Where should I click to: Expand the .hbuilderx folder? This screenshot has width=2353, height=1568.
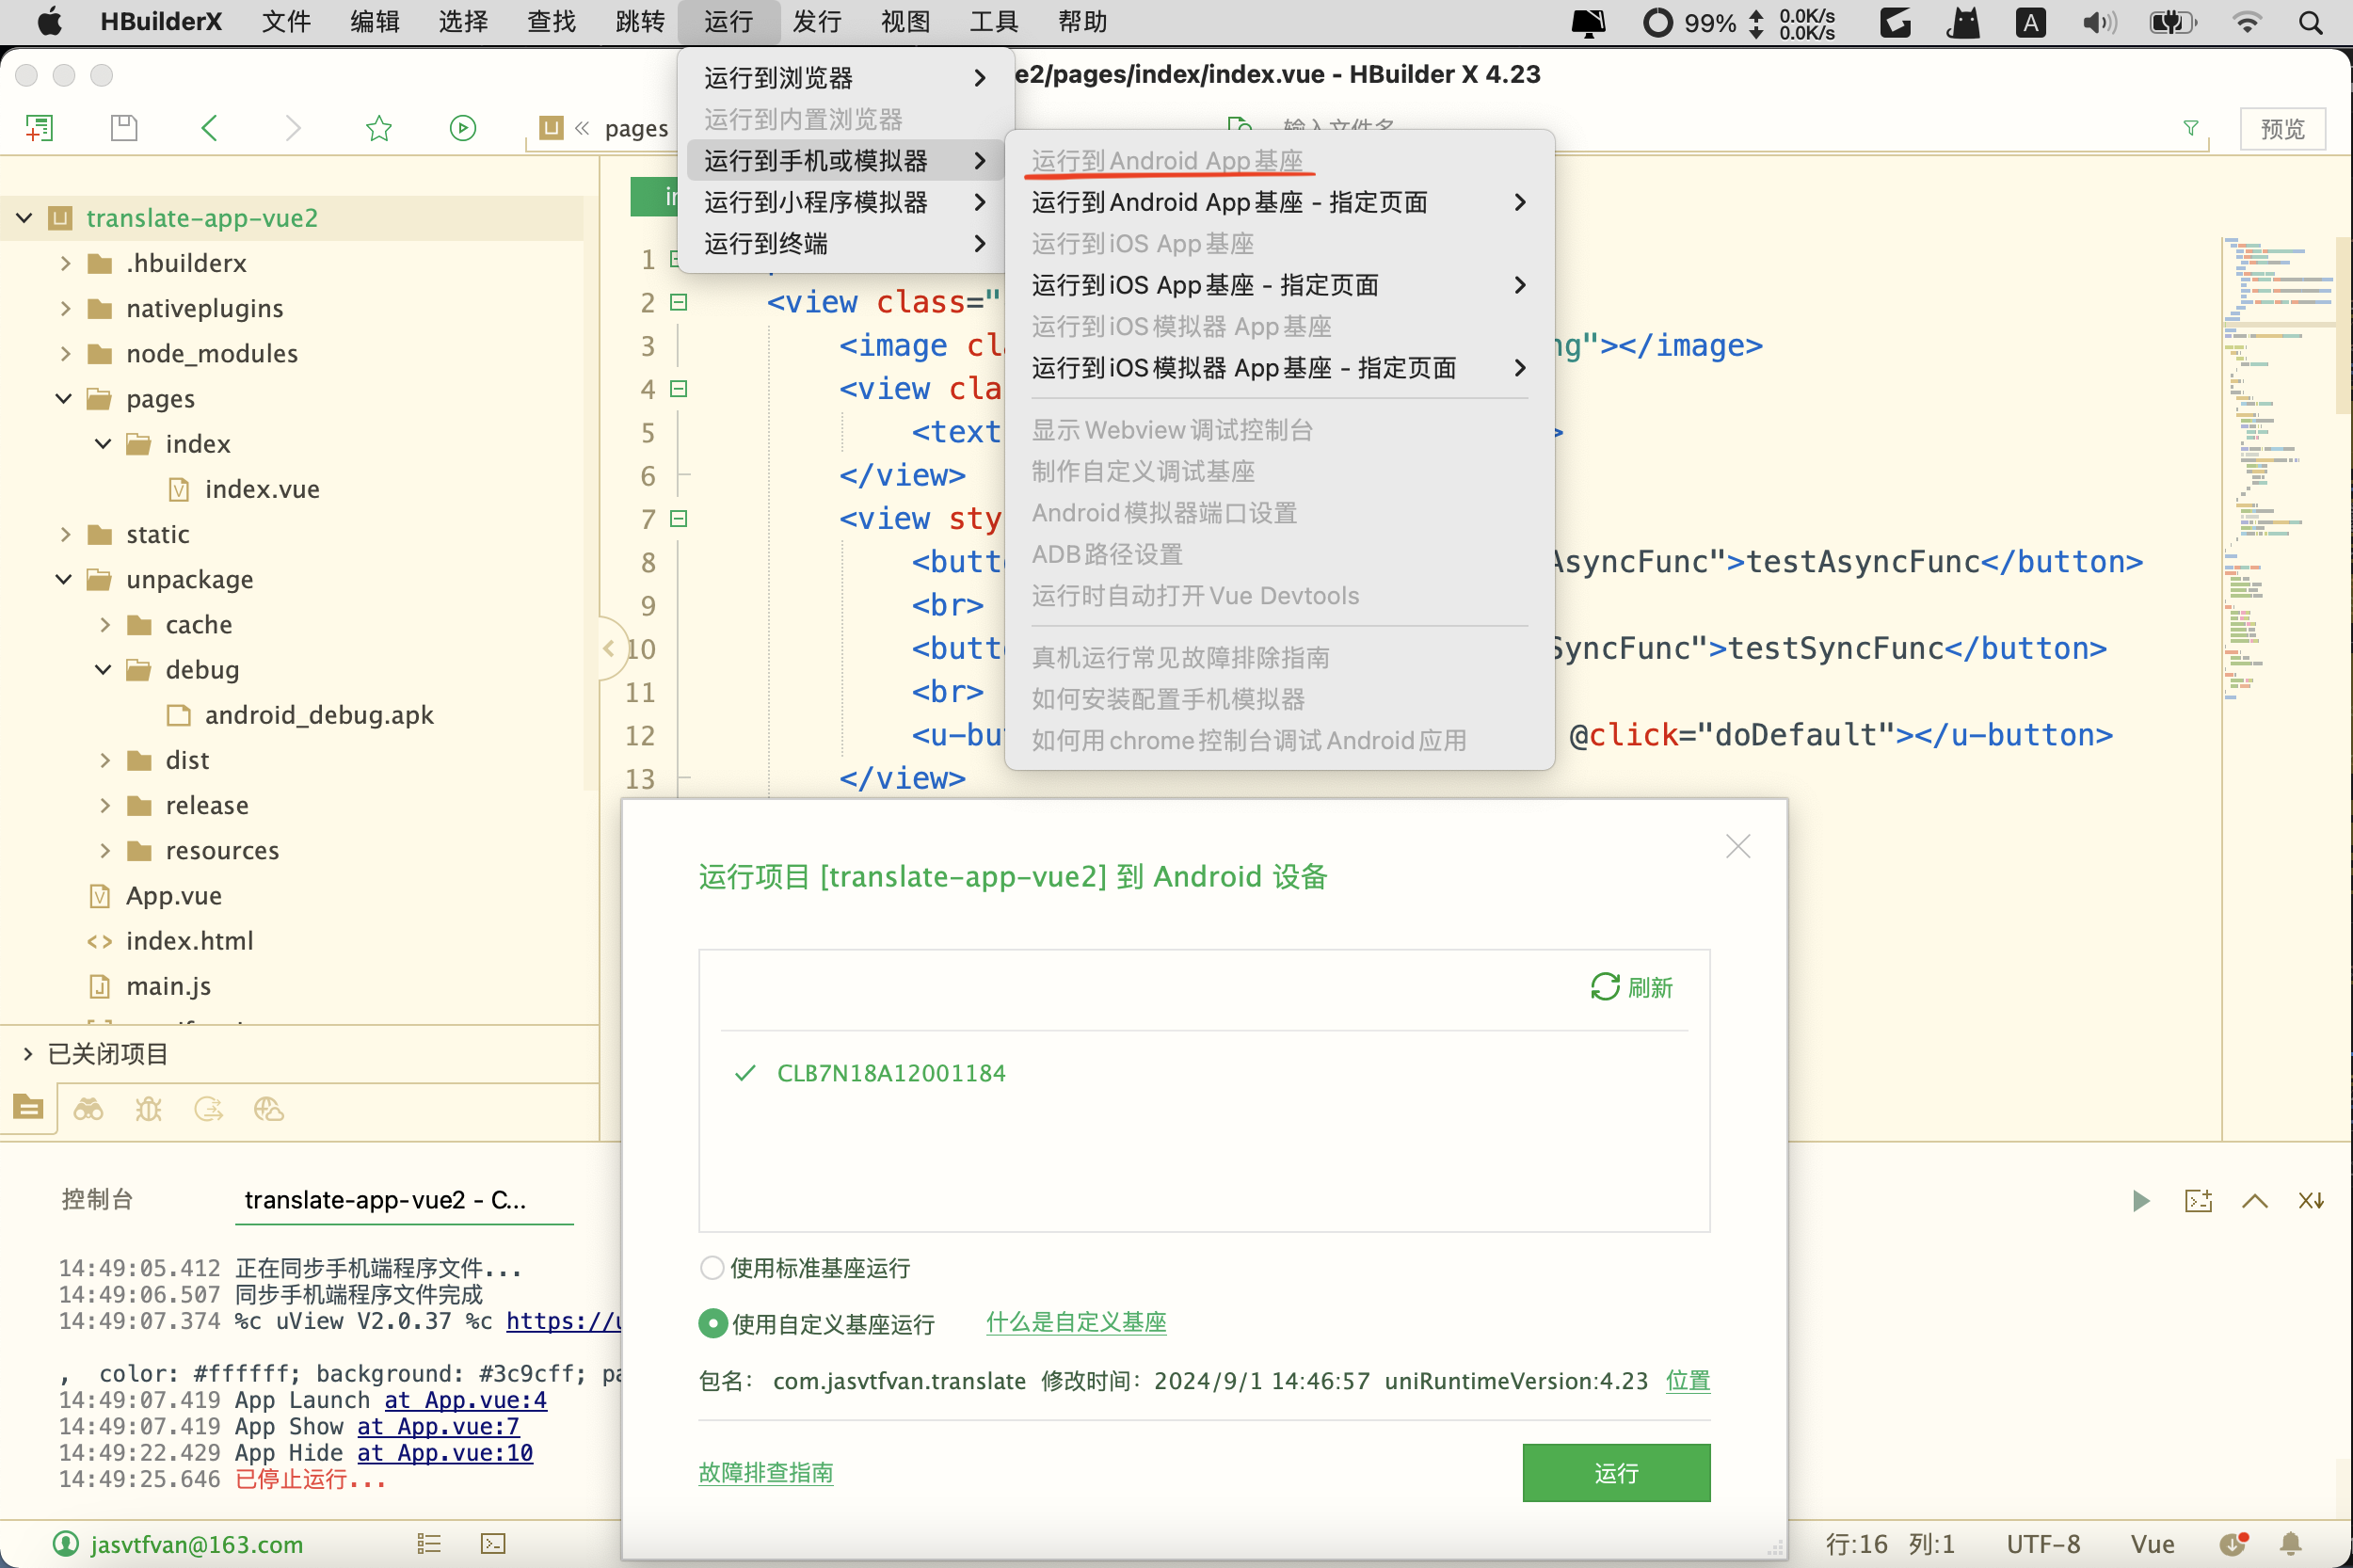pos(65,263)
